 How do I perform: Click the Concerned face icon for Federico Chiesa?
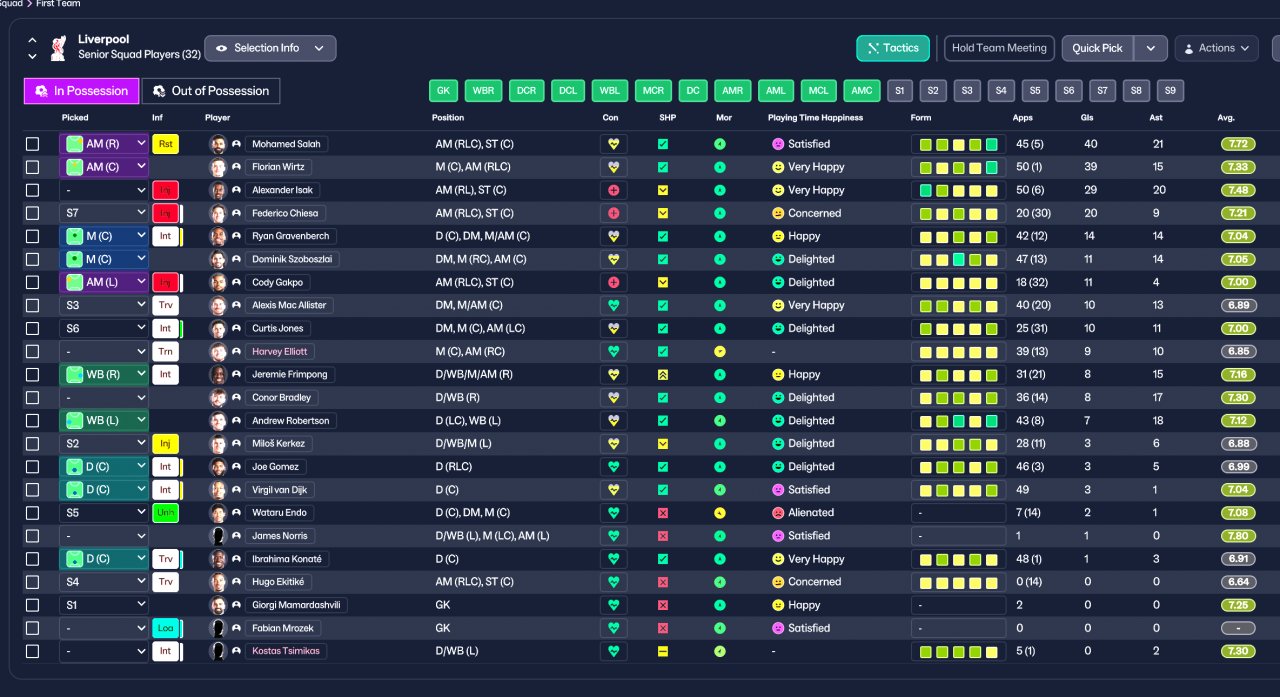click(777, 213)
